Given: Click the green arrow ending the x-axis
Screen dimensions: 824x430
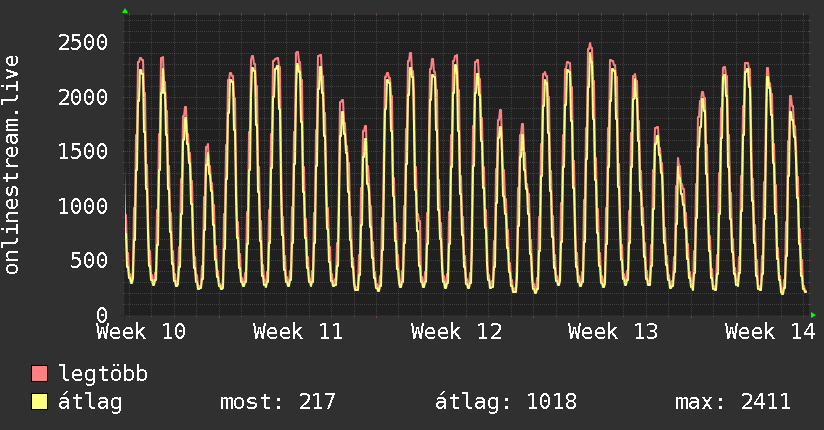Looking at the screenshot, I should coord(813,315).
